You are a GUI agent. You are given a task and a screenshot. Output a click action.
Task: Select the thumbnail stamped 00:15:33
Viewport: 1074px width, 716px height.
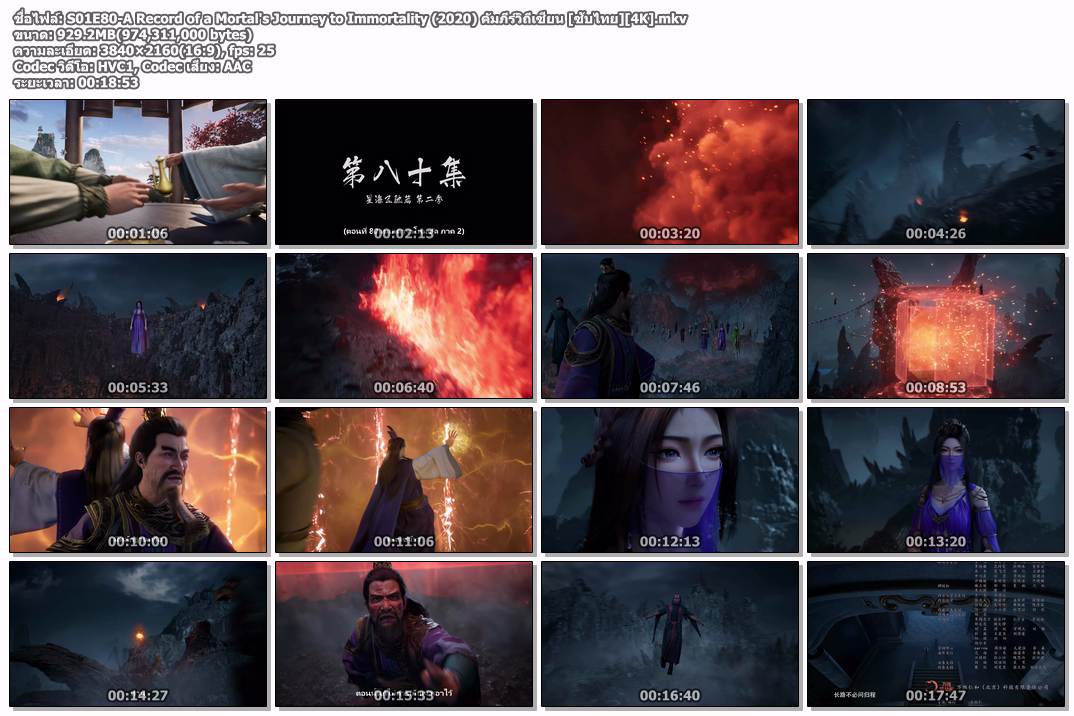404,634
